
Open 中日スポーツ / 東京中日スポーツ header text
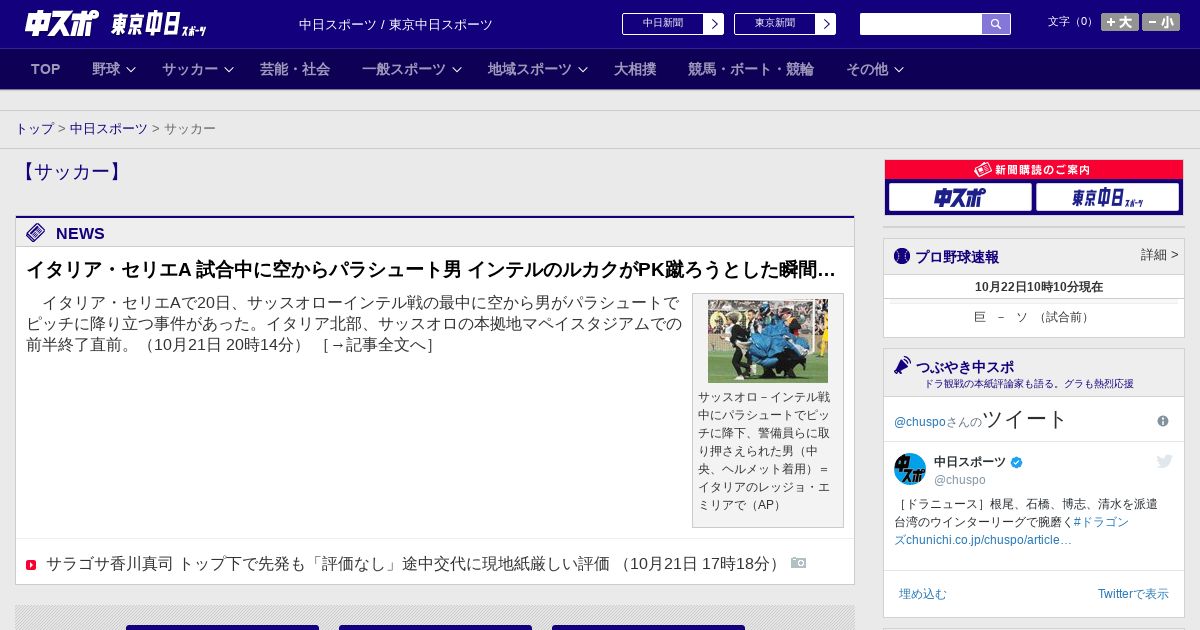[x=396, y=25]
